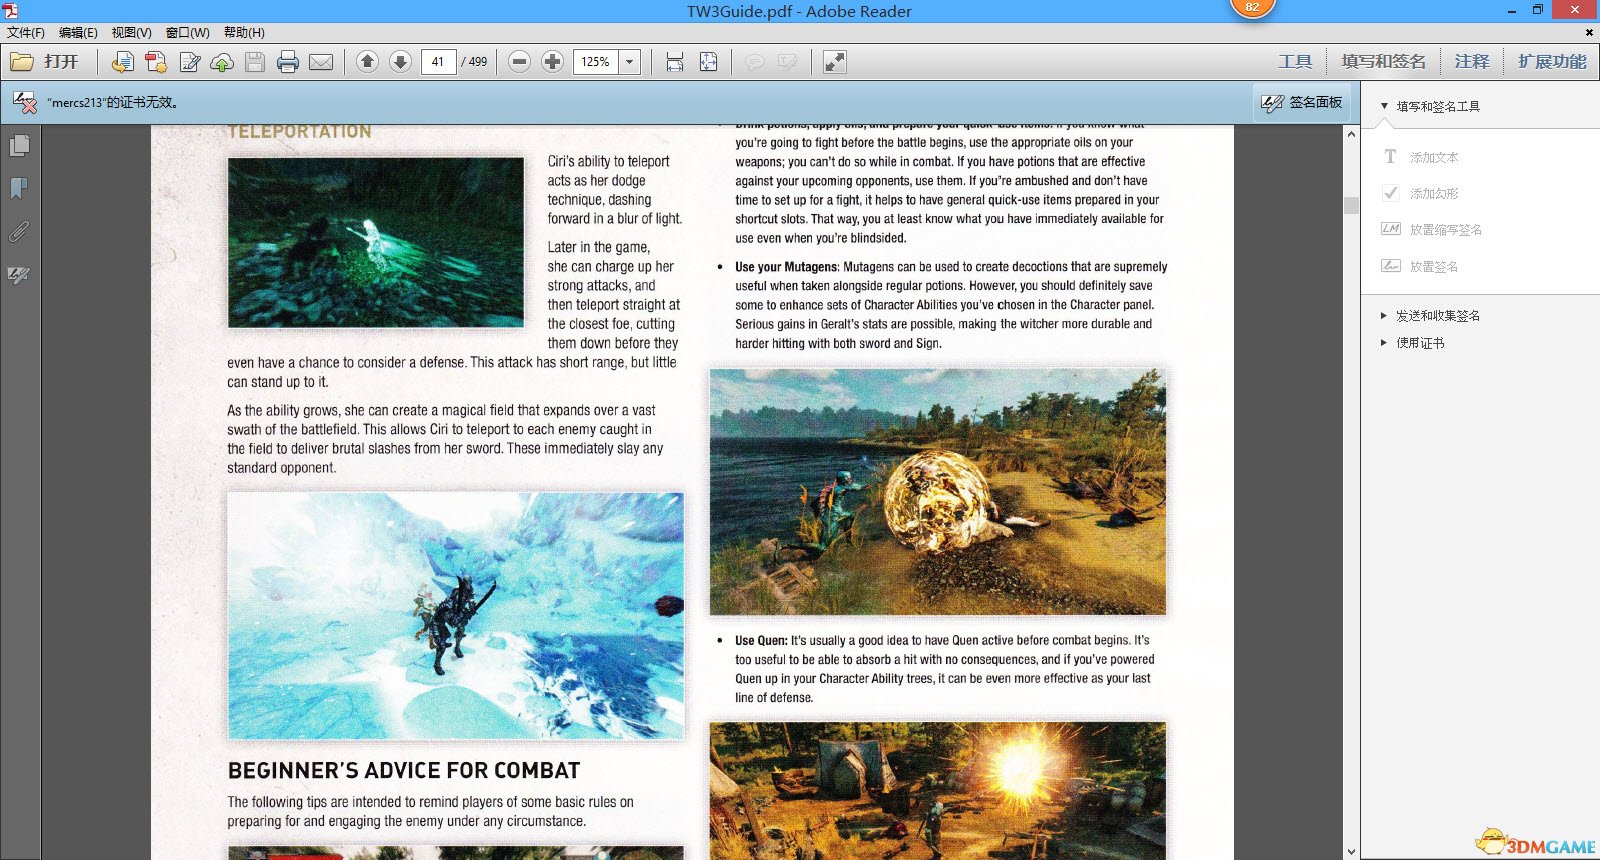Image resolution: width=1600 pixels, height=860 pixels.
Task: Click the fit width scrolling icon
Action: click(675, 62)
